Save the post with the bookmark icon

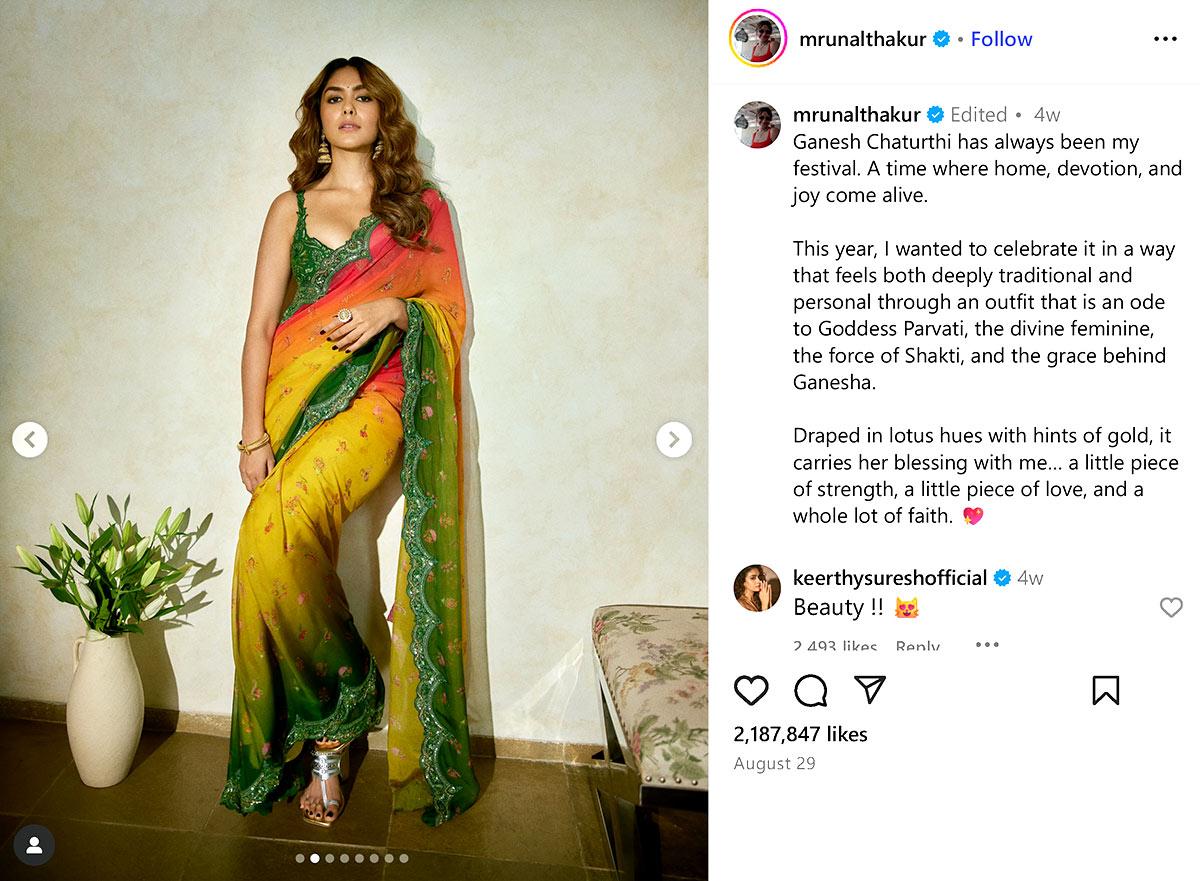1105,690
